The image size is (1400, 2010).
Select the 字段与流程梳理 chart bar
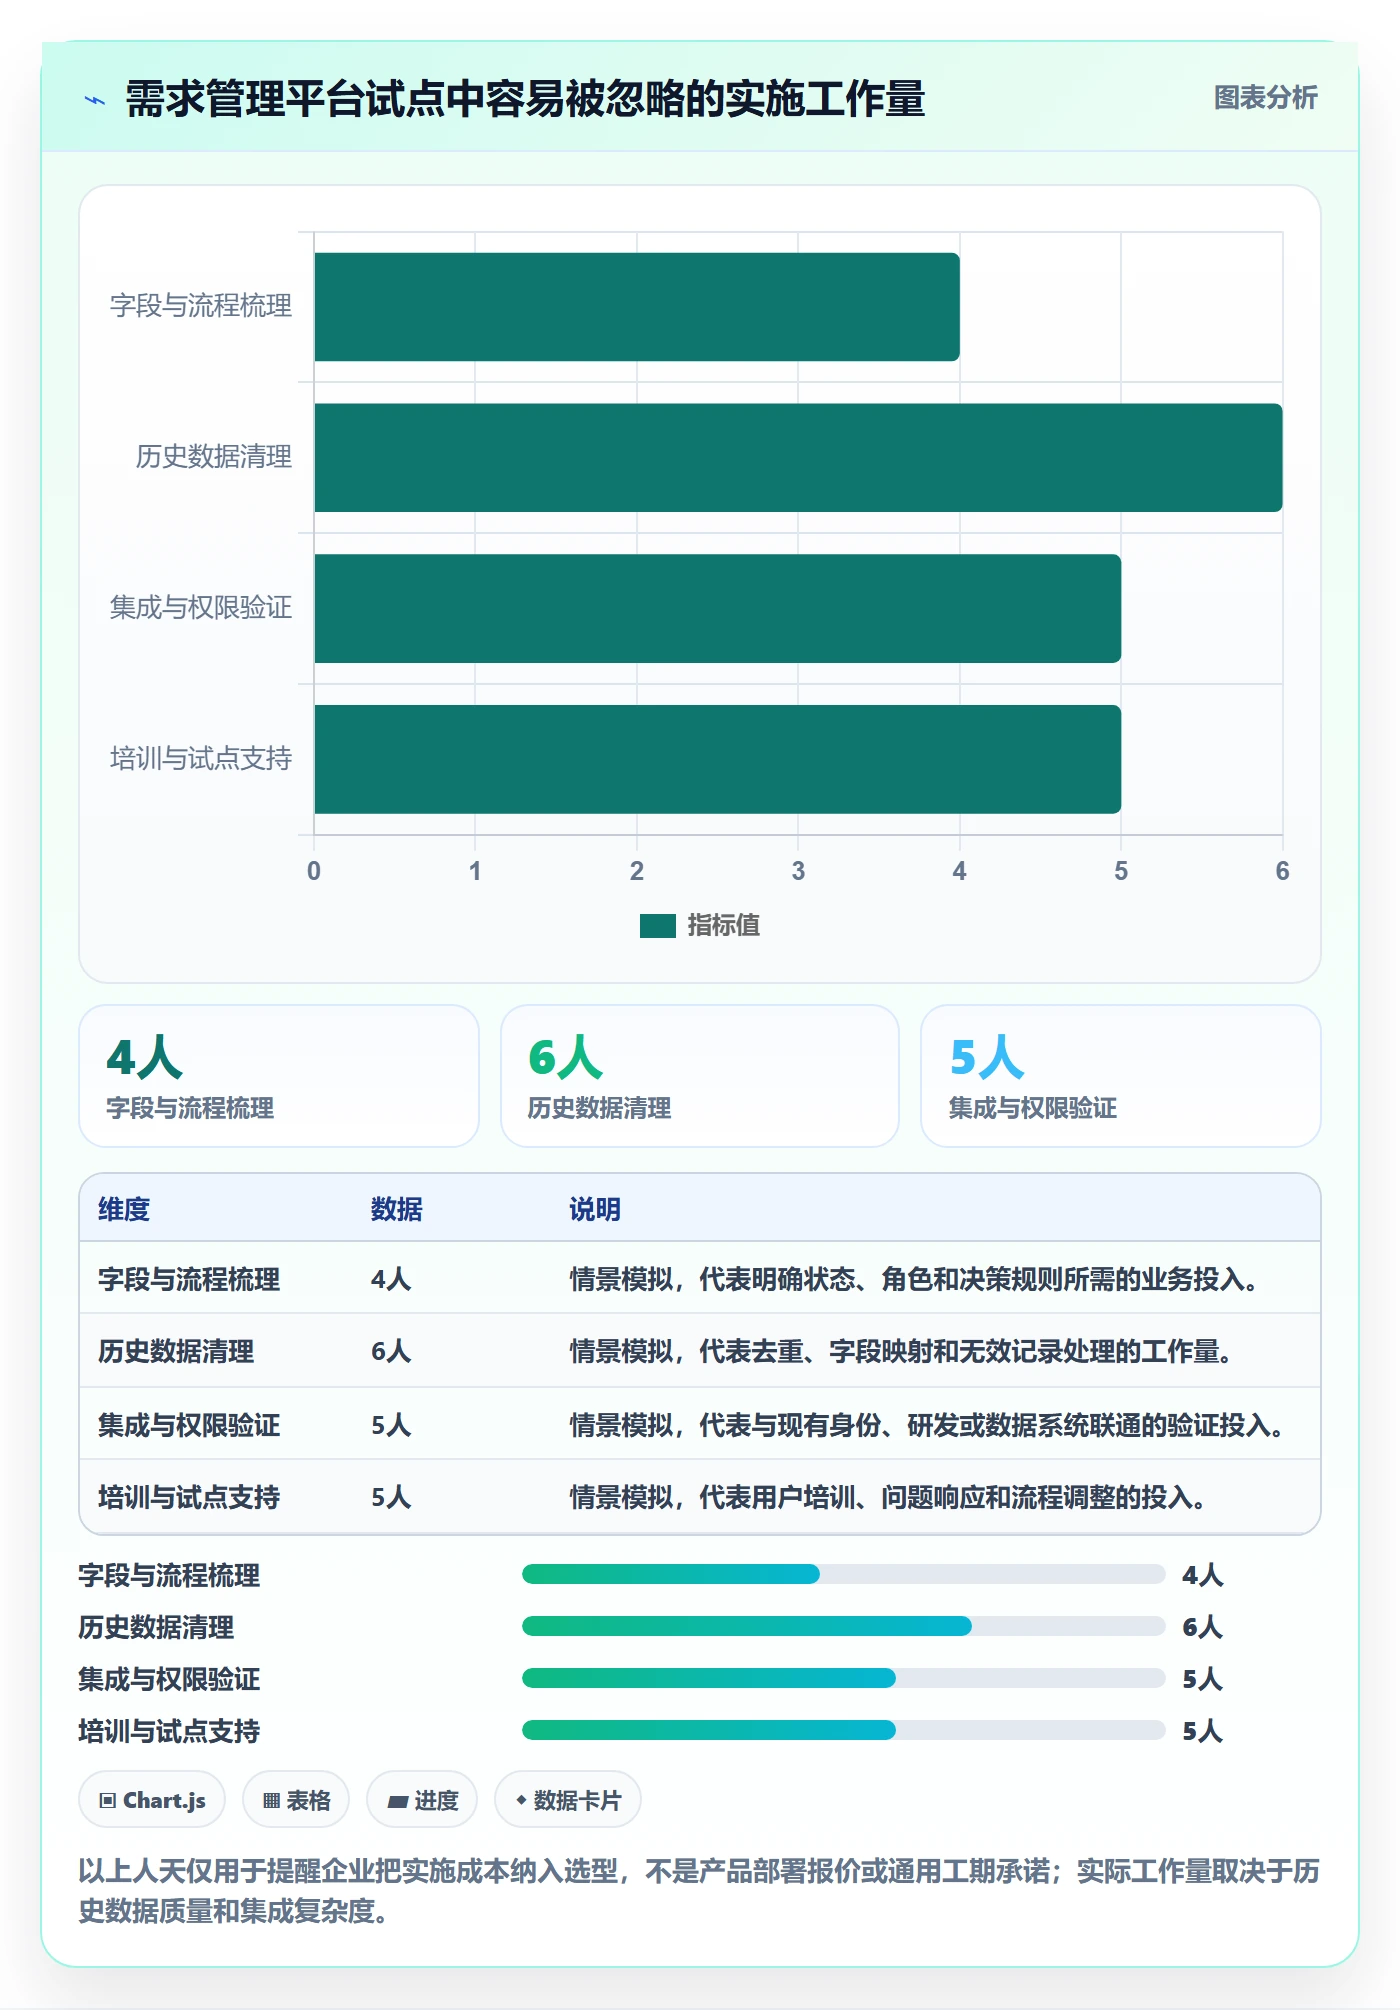click(636, 307)
